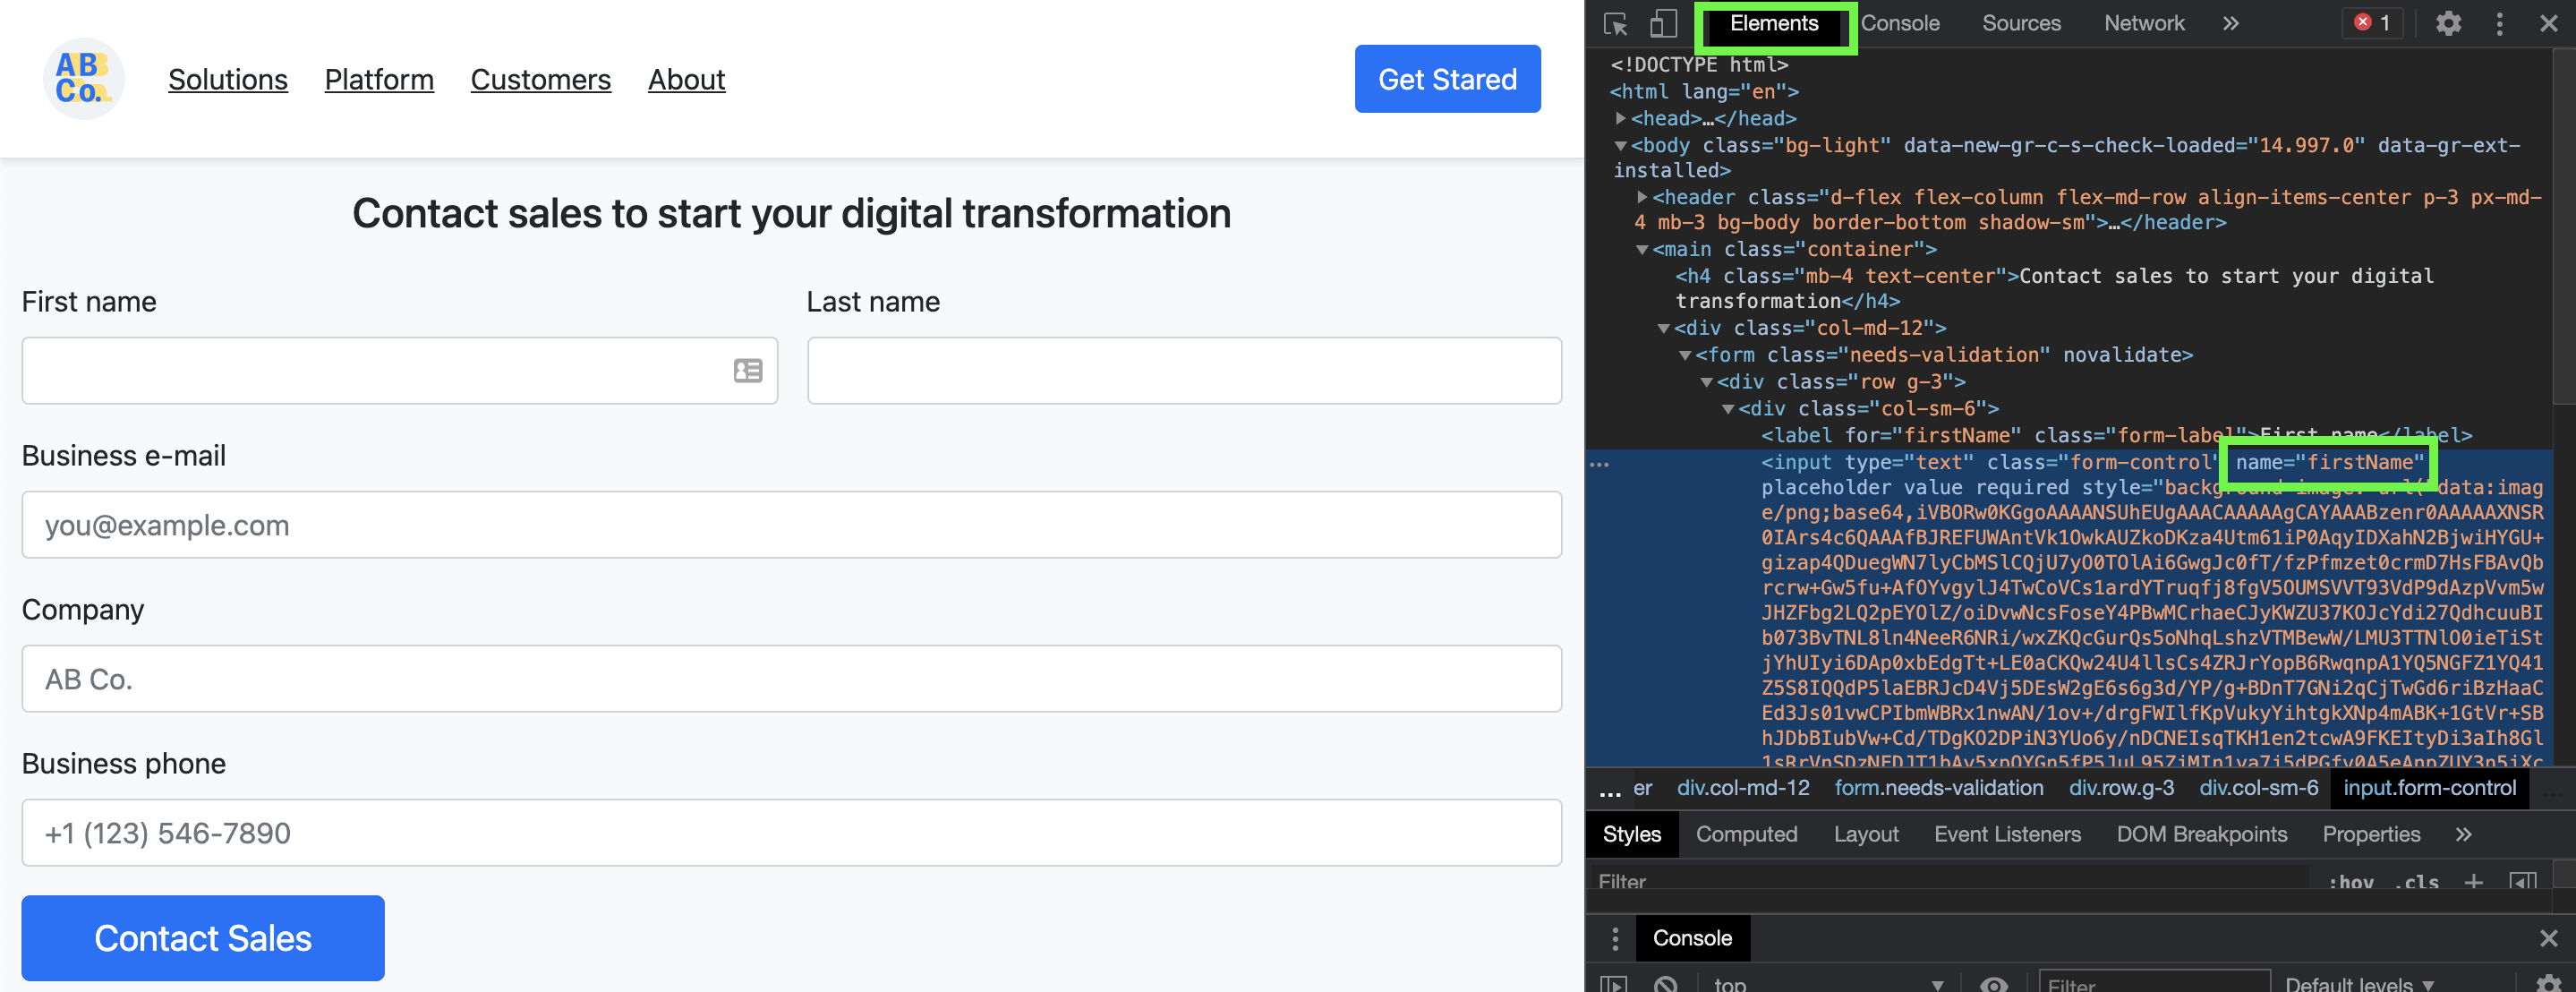This screenshot has height=992, width=2576.
Task: Open the console drawer three-dot menu
Action: 1615,938
